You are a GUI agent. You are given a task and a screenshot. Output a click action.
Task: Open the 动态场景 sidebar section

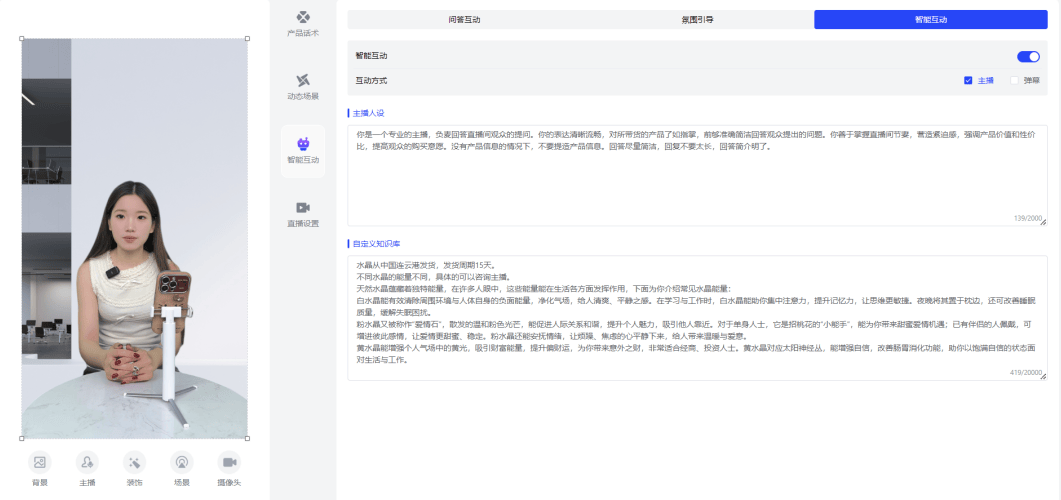[x=302, y=87]
